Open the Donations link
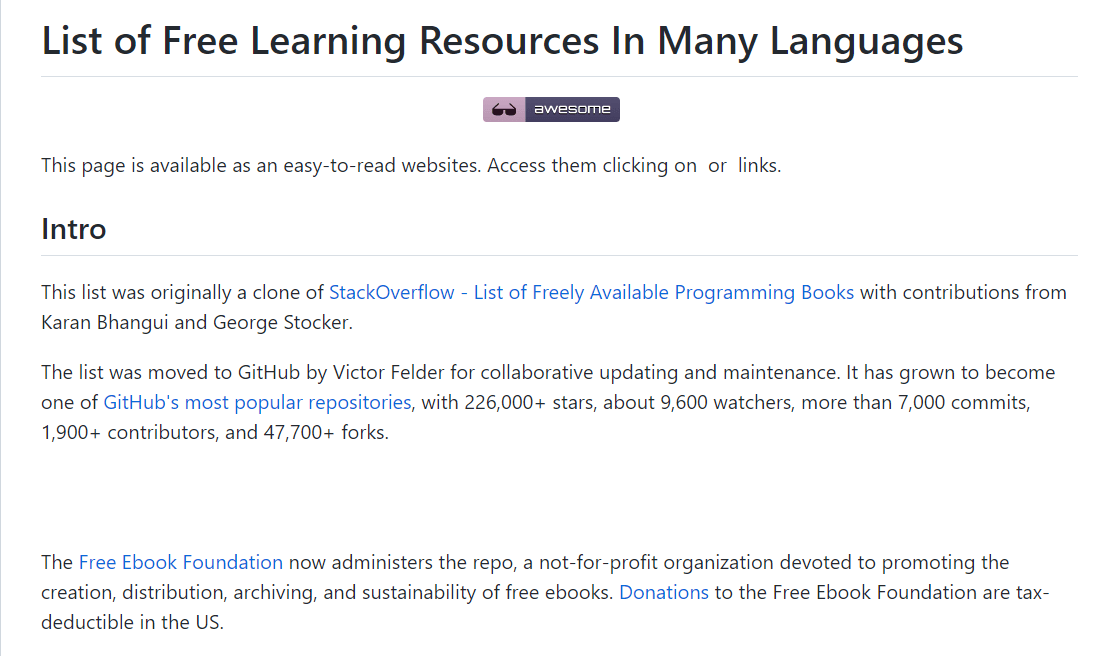The image size is (1115, 656). [664, 593]
